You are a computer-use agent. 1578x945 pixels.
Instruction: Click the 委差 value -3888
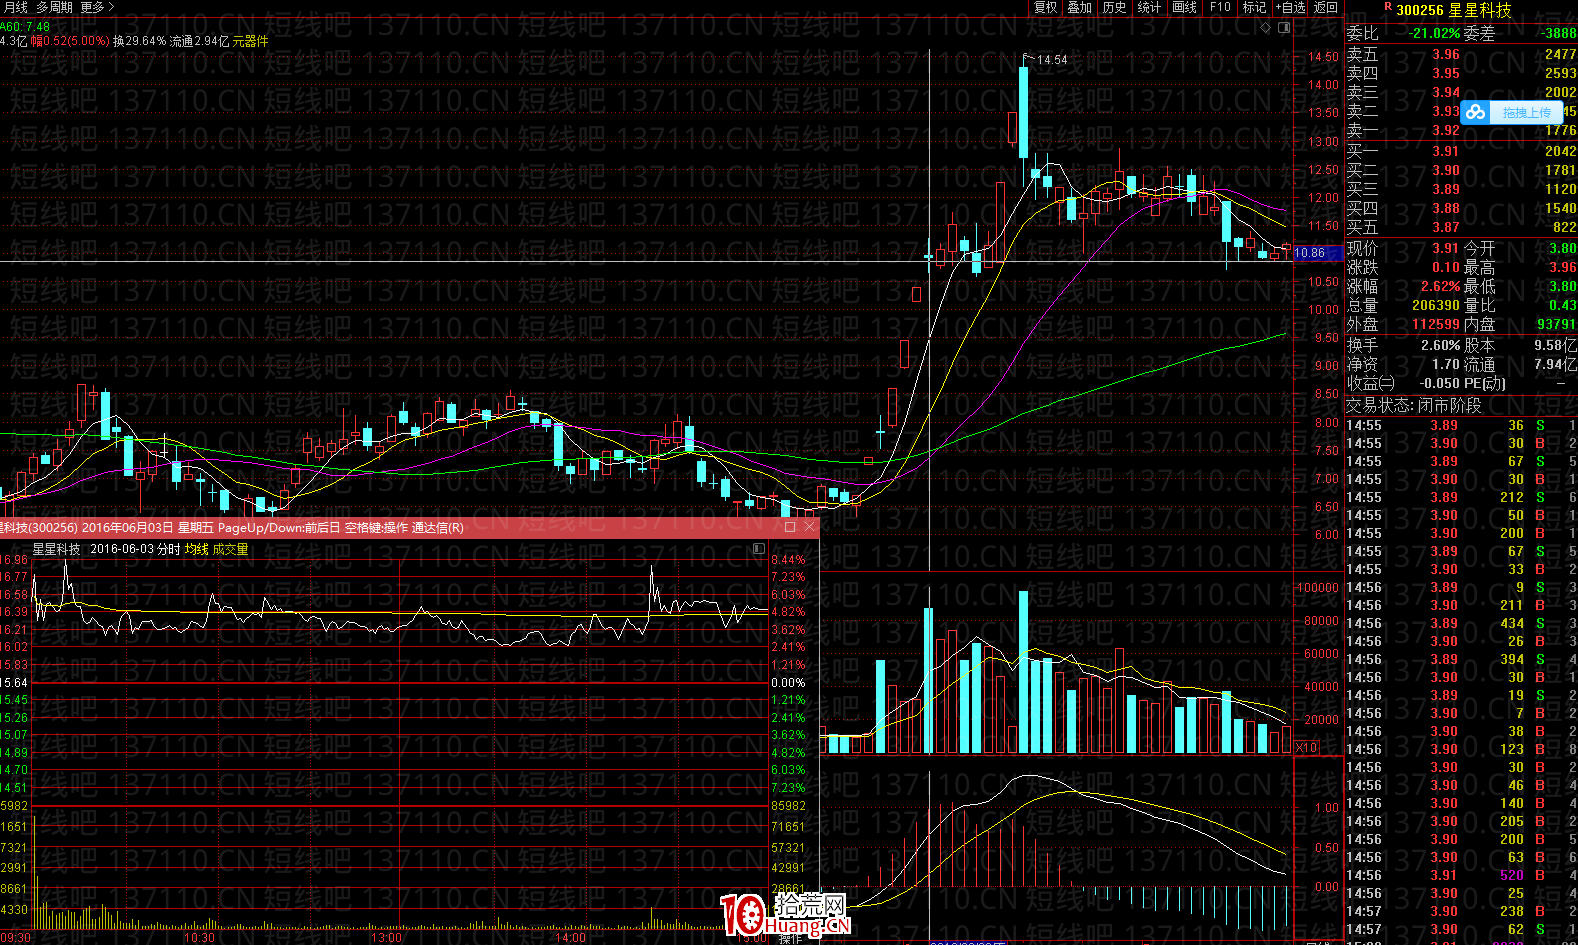tap(1559, 33)
